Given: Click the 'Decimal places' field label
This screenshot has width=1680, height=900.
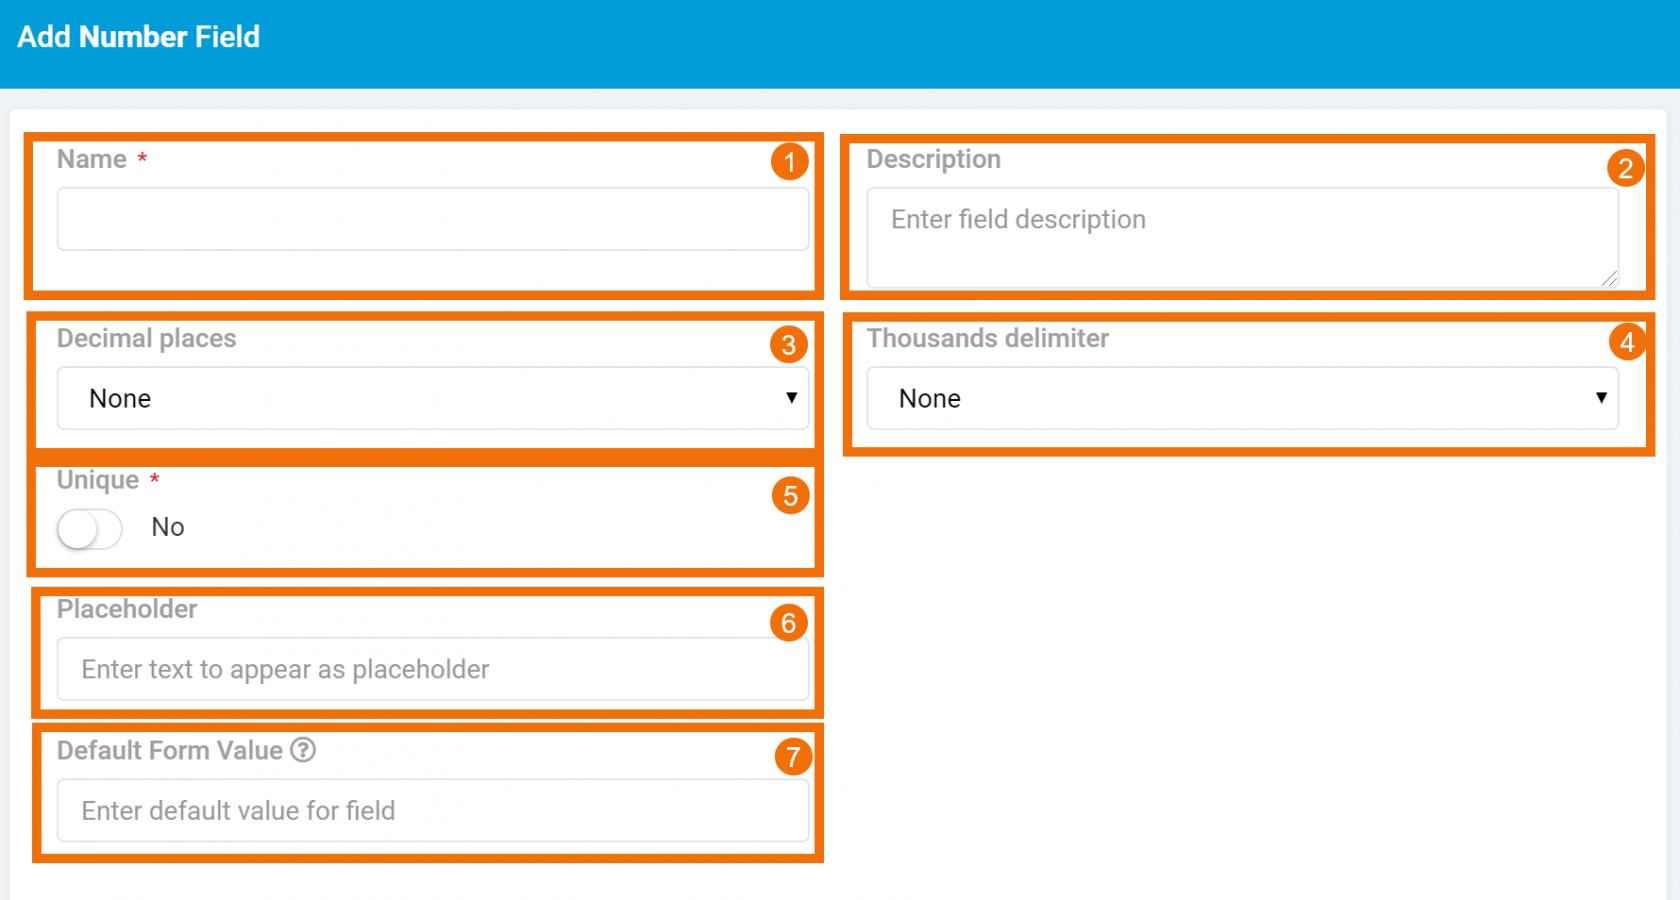Looking at the screenshot, I should point(147,339).
